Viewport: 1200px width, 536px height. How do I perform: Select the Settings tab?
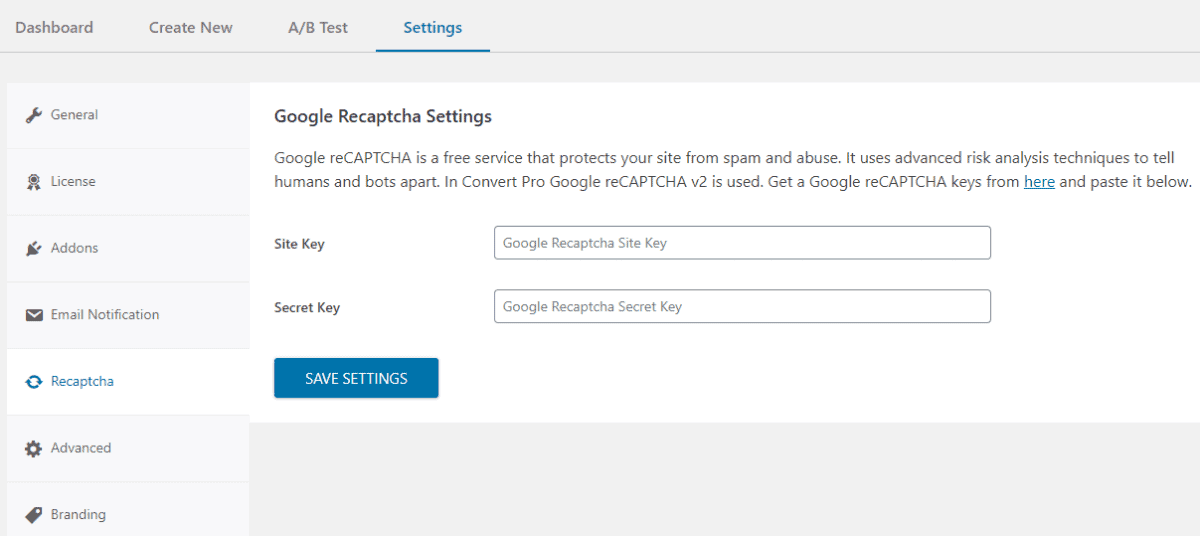[x=433, y=27]
